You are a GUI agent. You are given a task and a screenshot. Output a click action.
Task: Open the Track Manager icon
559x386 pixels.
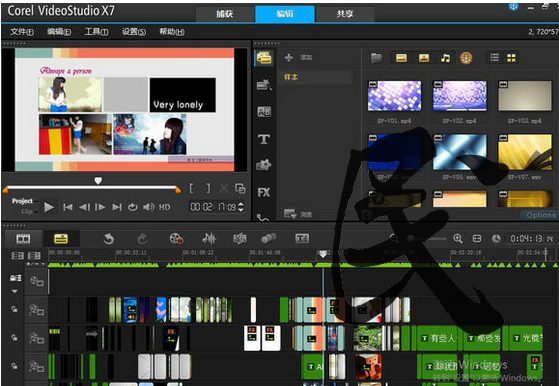[x=34, y=256]
